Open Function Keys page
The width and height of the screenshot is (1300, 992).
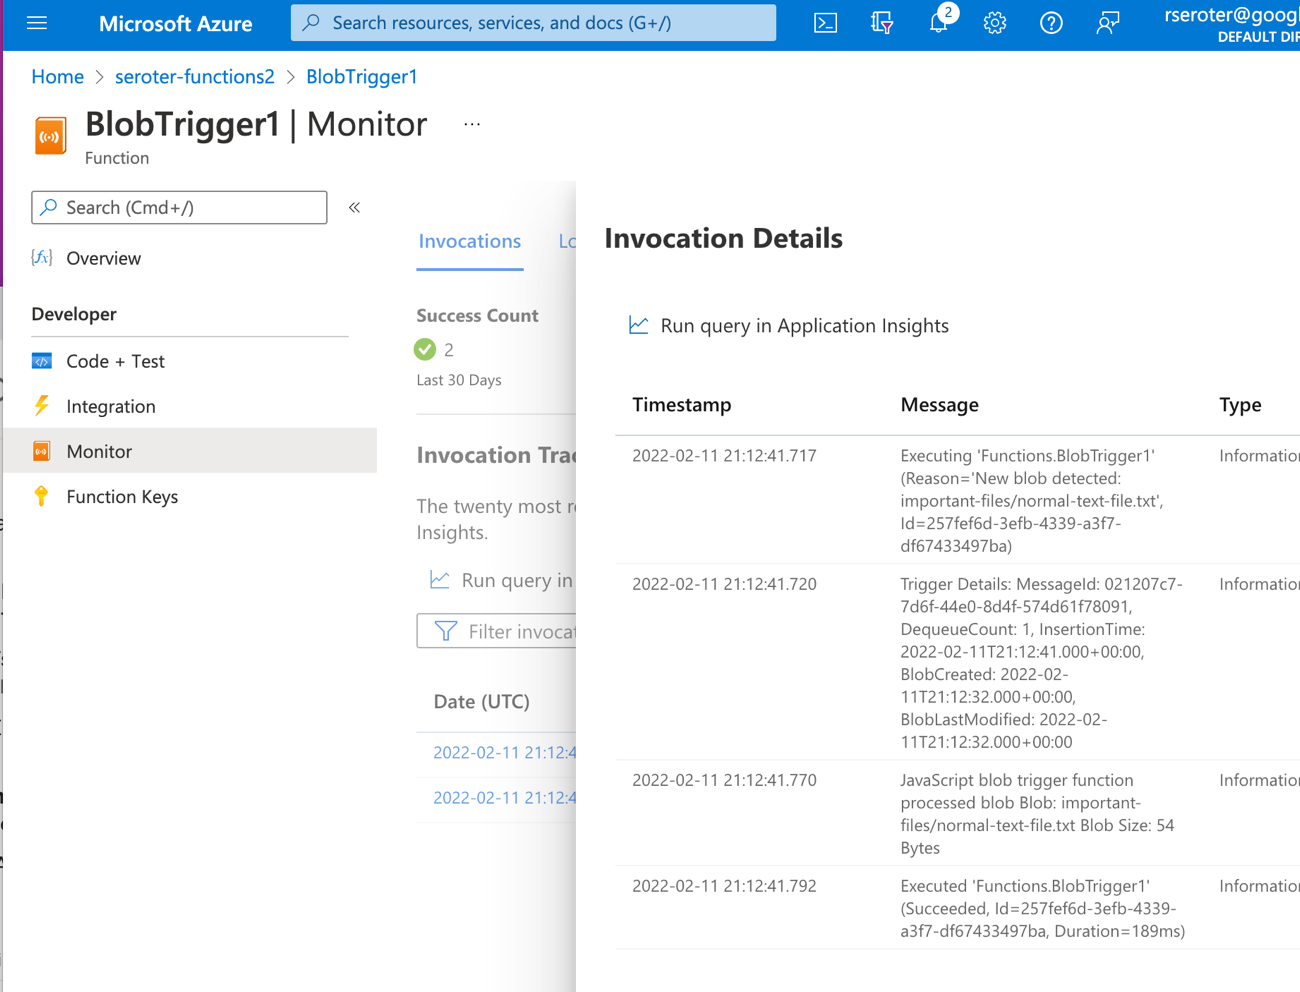121,497
